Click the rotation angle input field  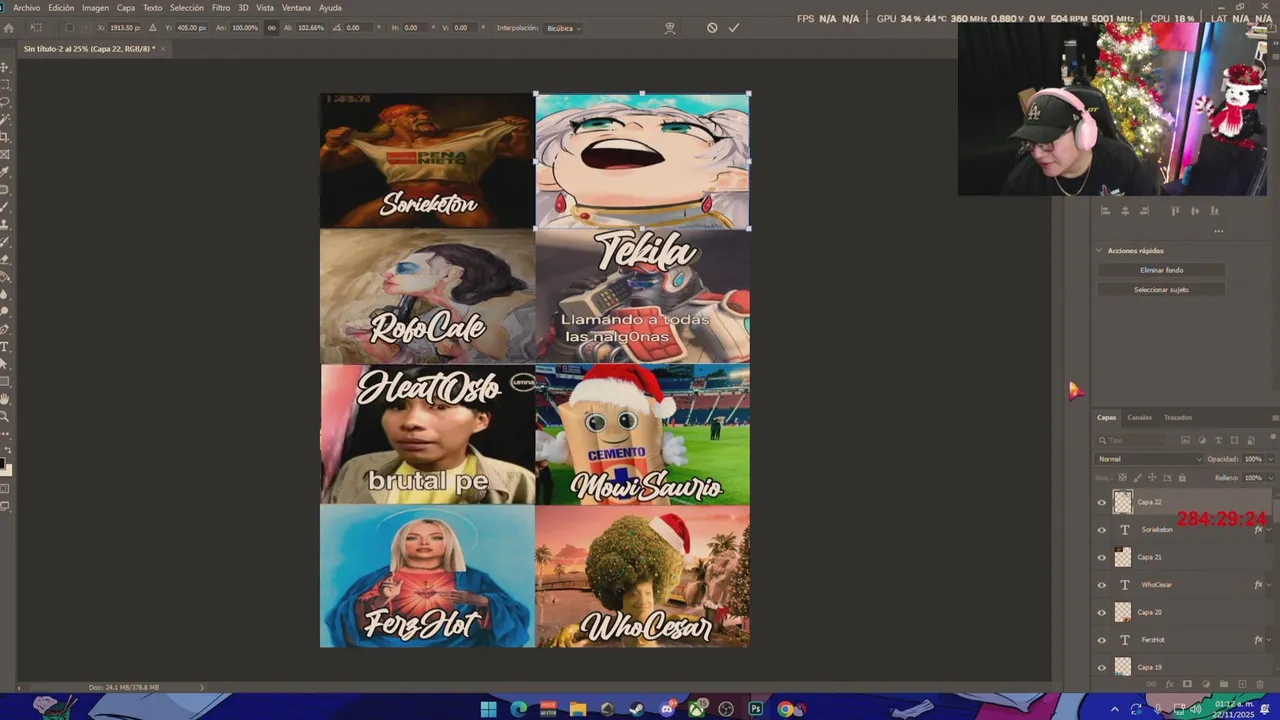[359, 28]
